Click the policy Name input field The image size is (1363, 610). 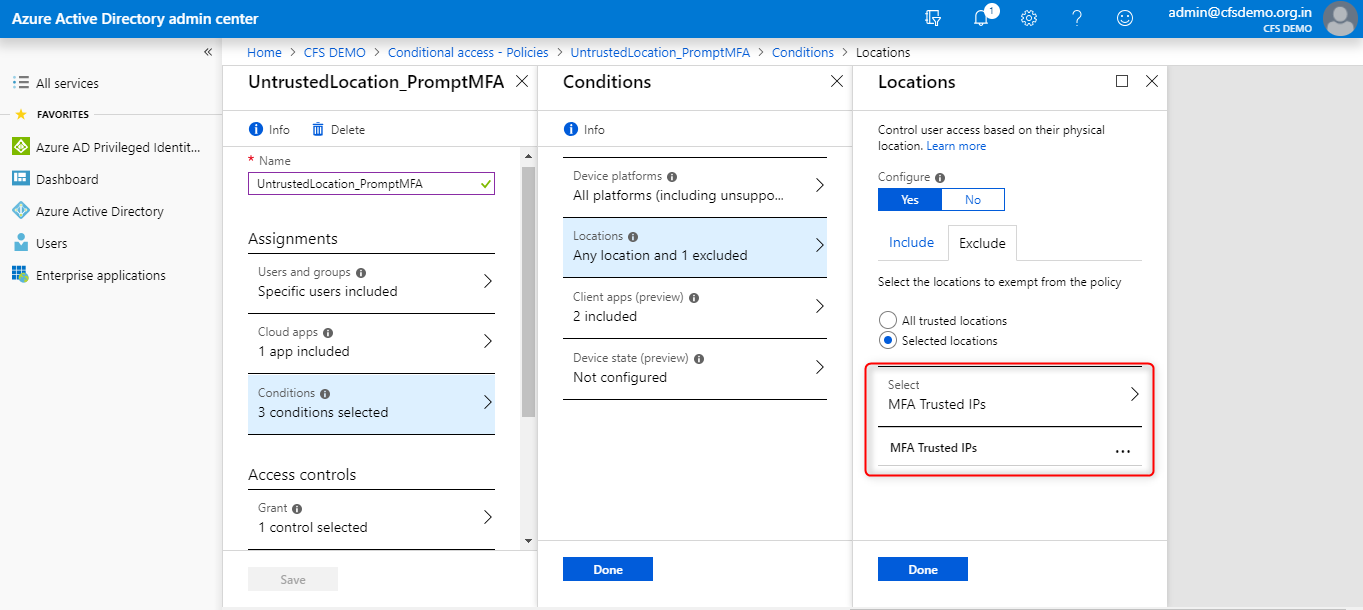[x=371, y=184]
